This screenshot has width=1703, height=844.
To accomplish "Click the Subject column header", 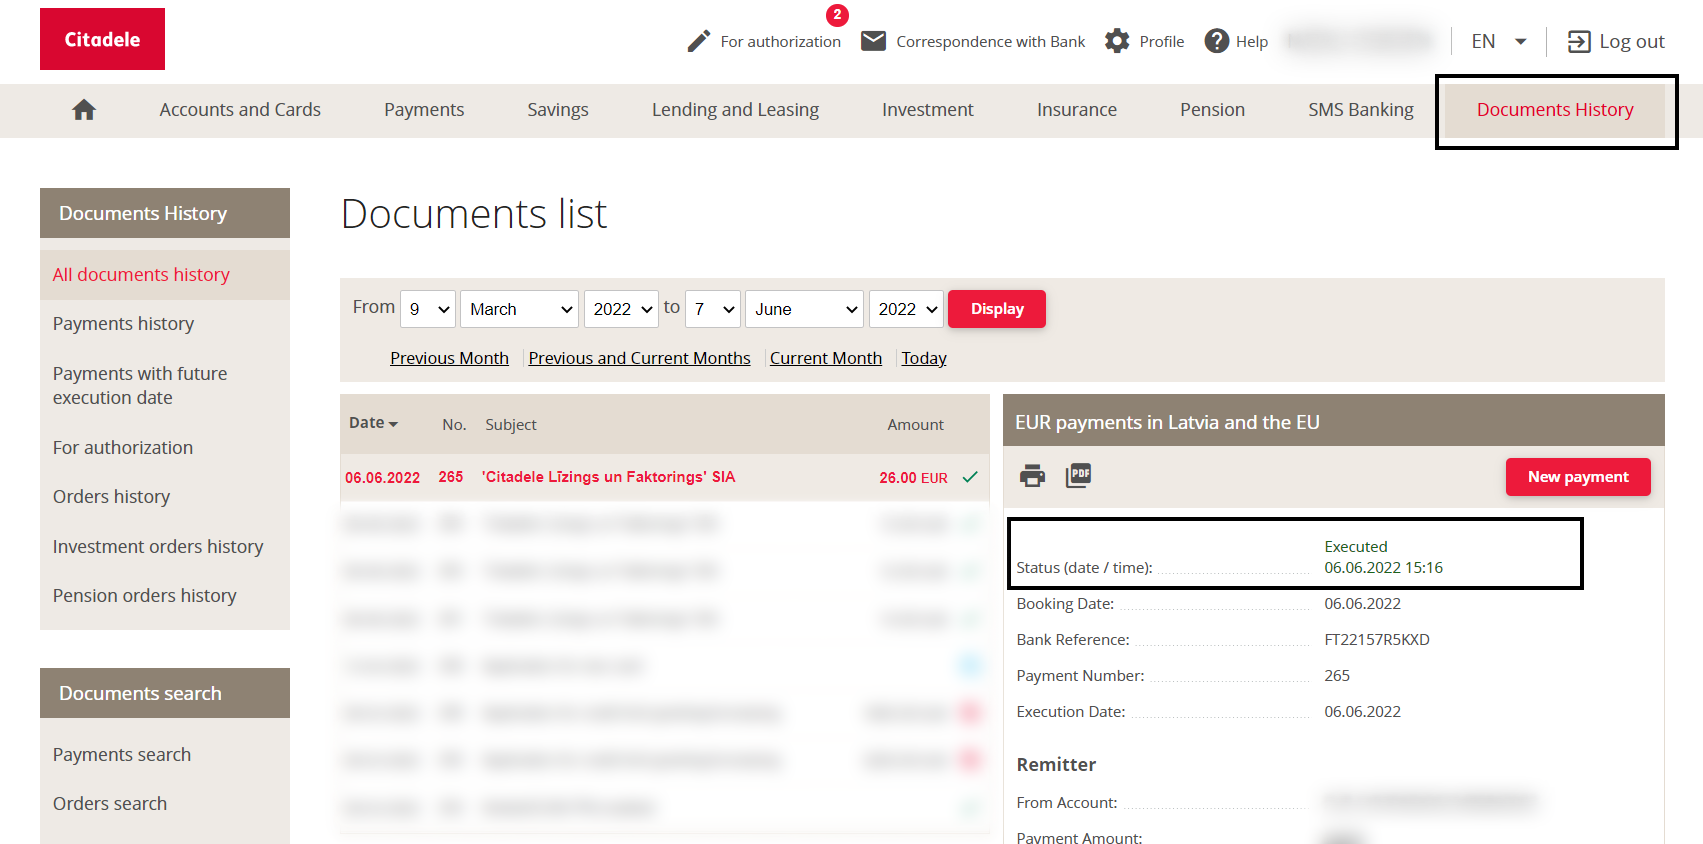I will [511, 425].
